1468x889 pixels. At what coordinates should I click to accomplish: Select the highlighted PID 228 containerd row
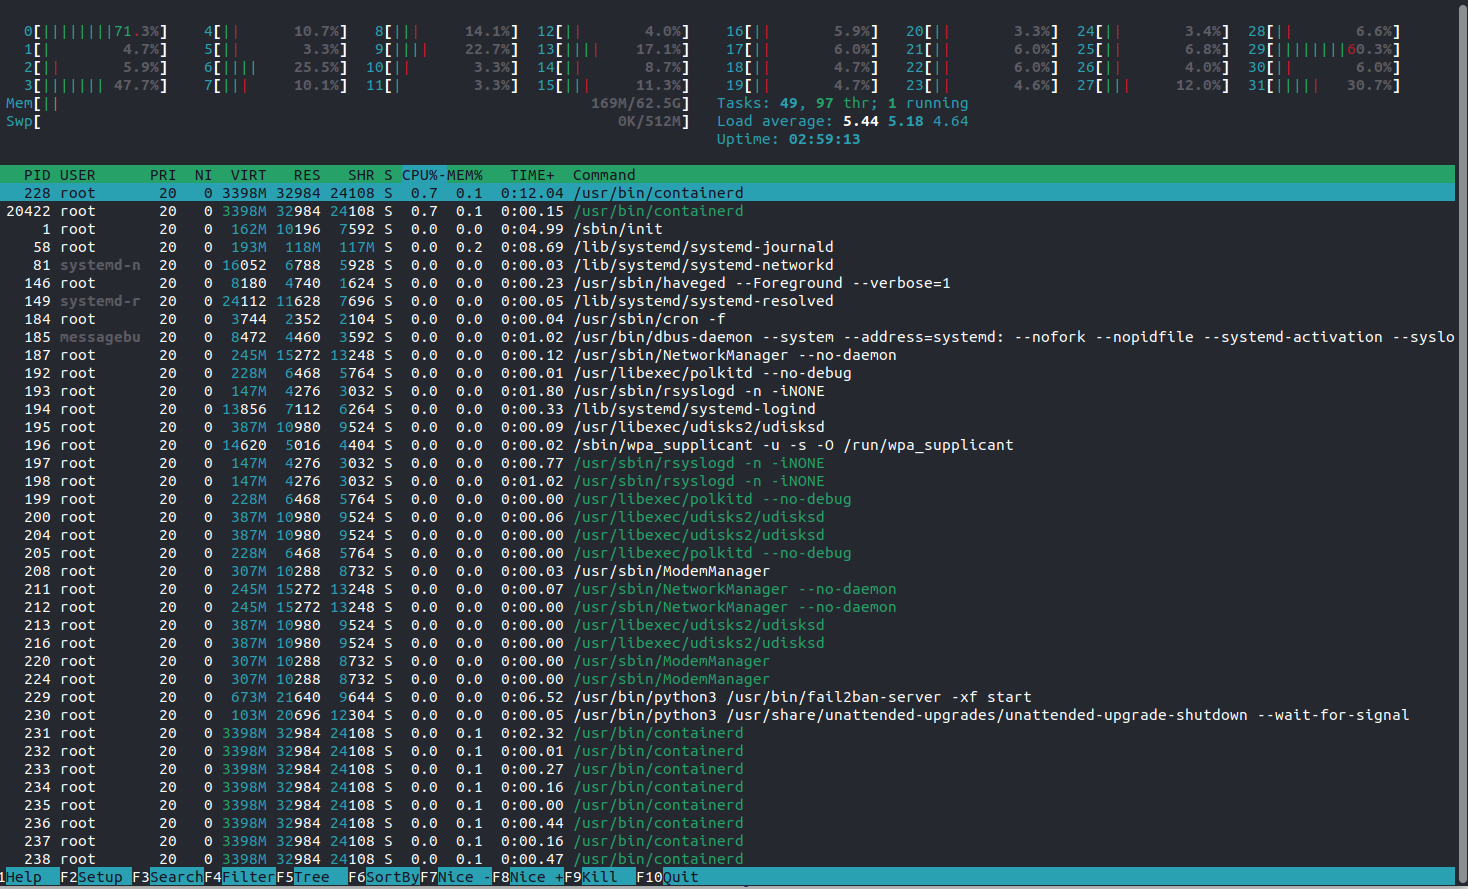tap(727, 193)
